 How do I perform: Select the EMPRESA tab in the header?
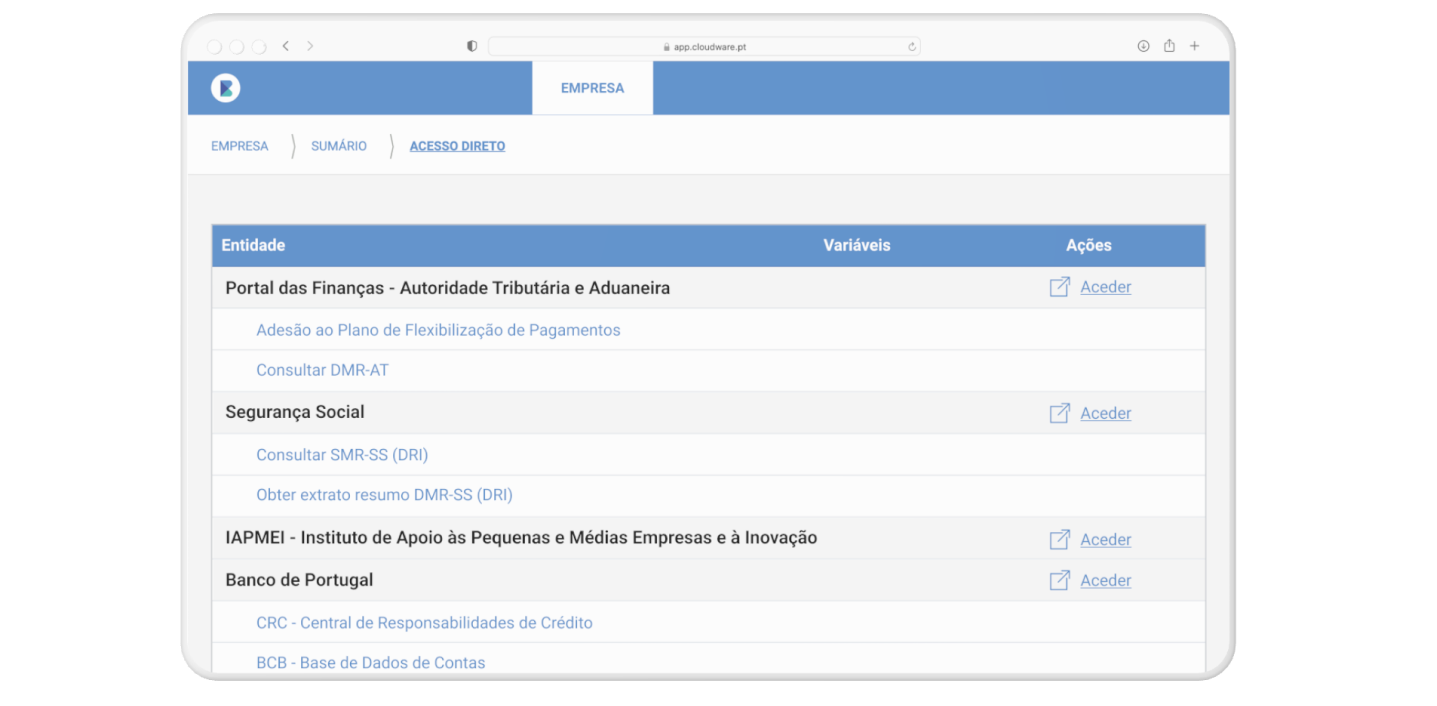pos(592,88)
